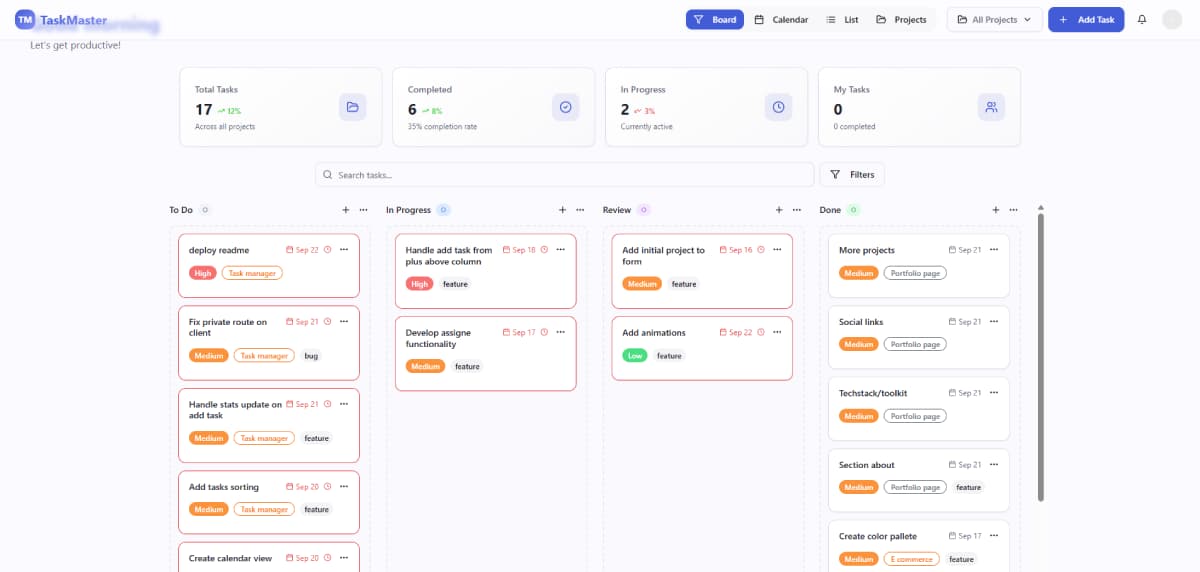The width and height of the screenshot is (1200, 572).
Task: Click the feature label on Section about
Action: pos(968,488)
